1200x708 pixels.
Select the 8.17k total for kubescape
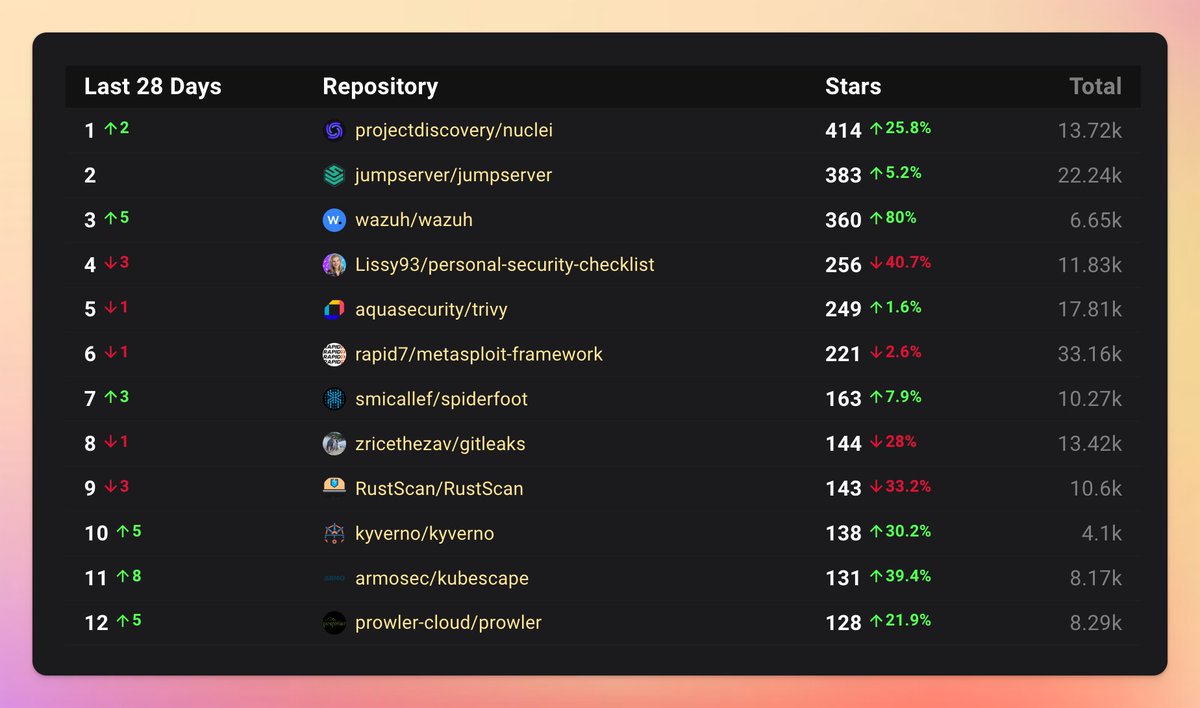(x=1096, y=578)
